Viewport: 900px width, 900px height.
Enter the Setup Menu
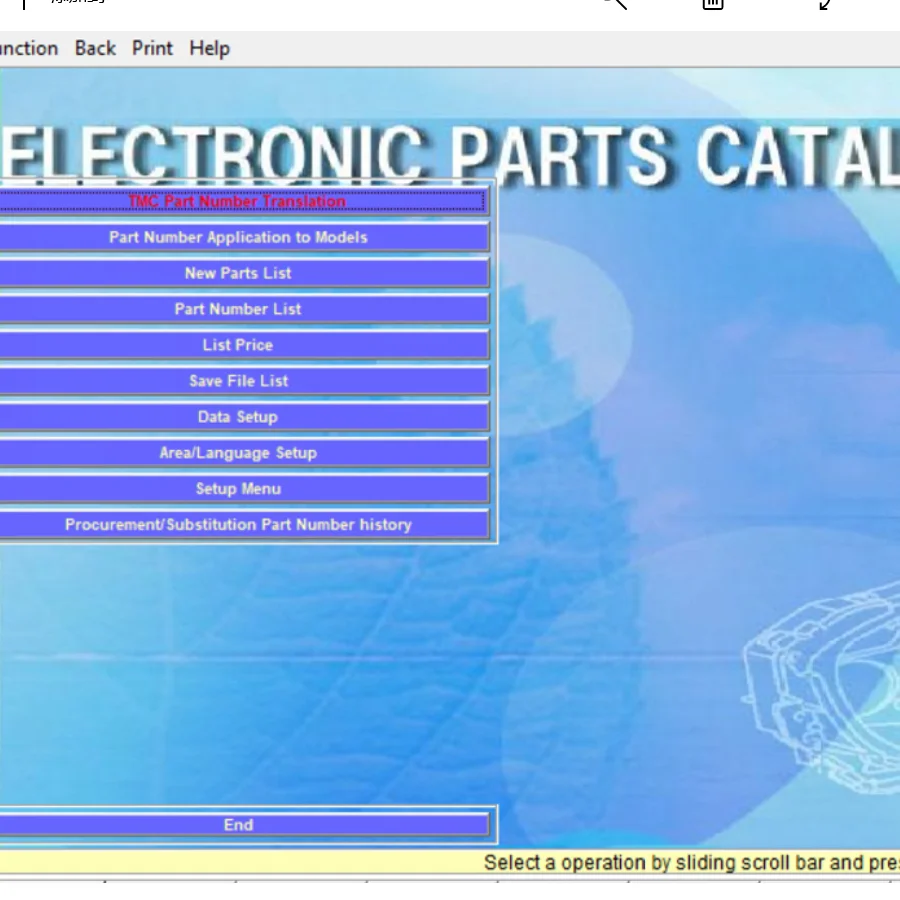point(238,489)
